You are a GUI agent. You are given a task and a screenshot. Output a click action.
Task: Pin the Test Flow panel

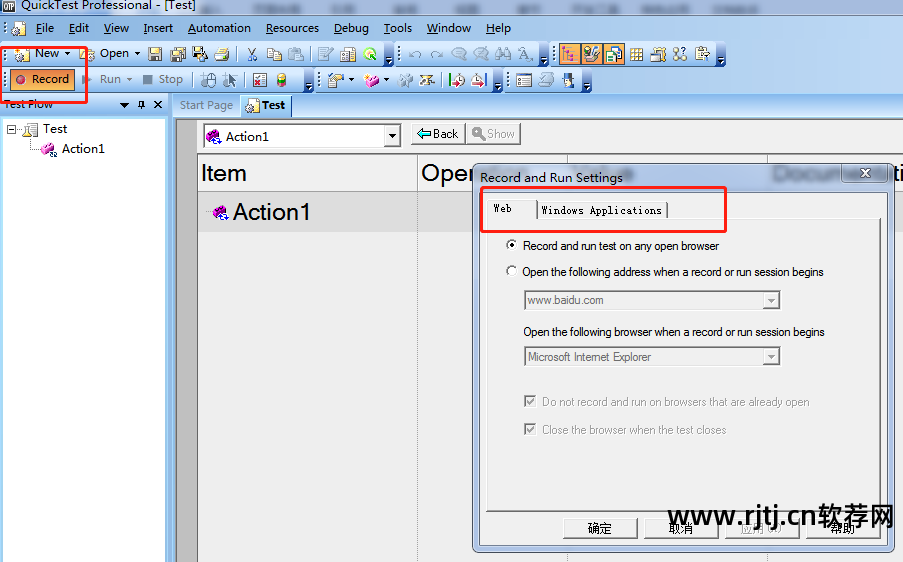coord(142,105)
